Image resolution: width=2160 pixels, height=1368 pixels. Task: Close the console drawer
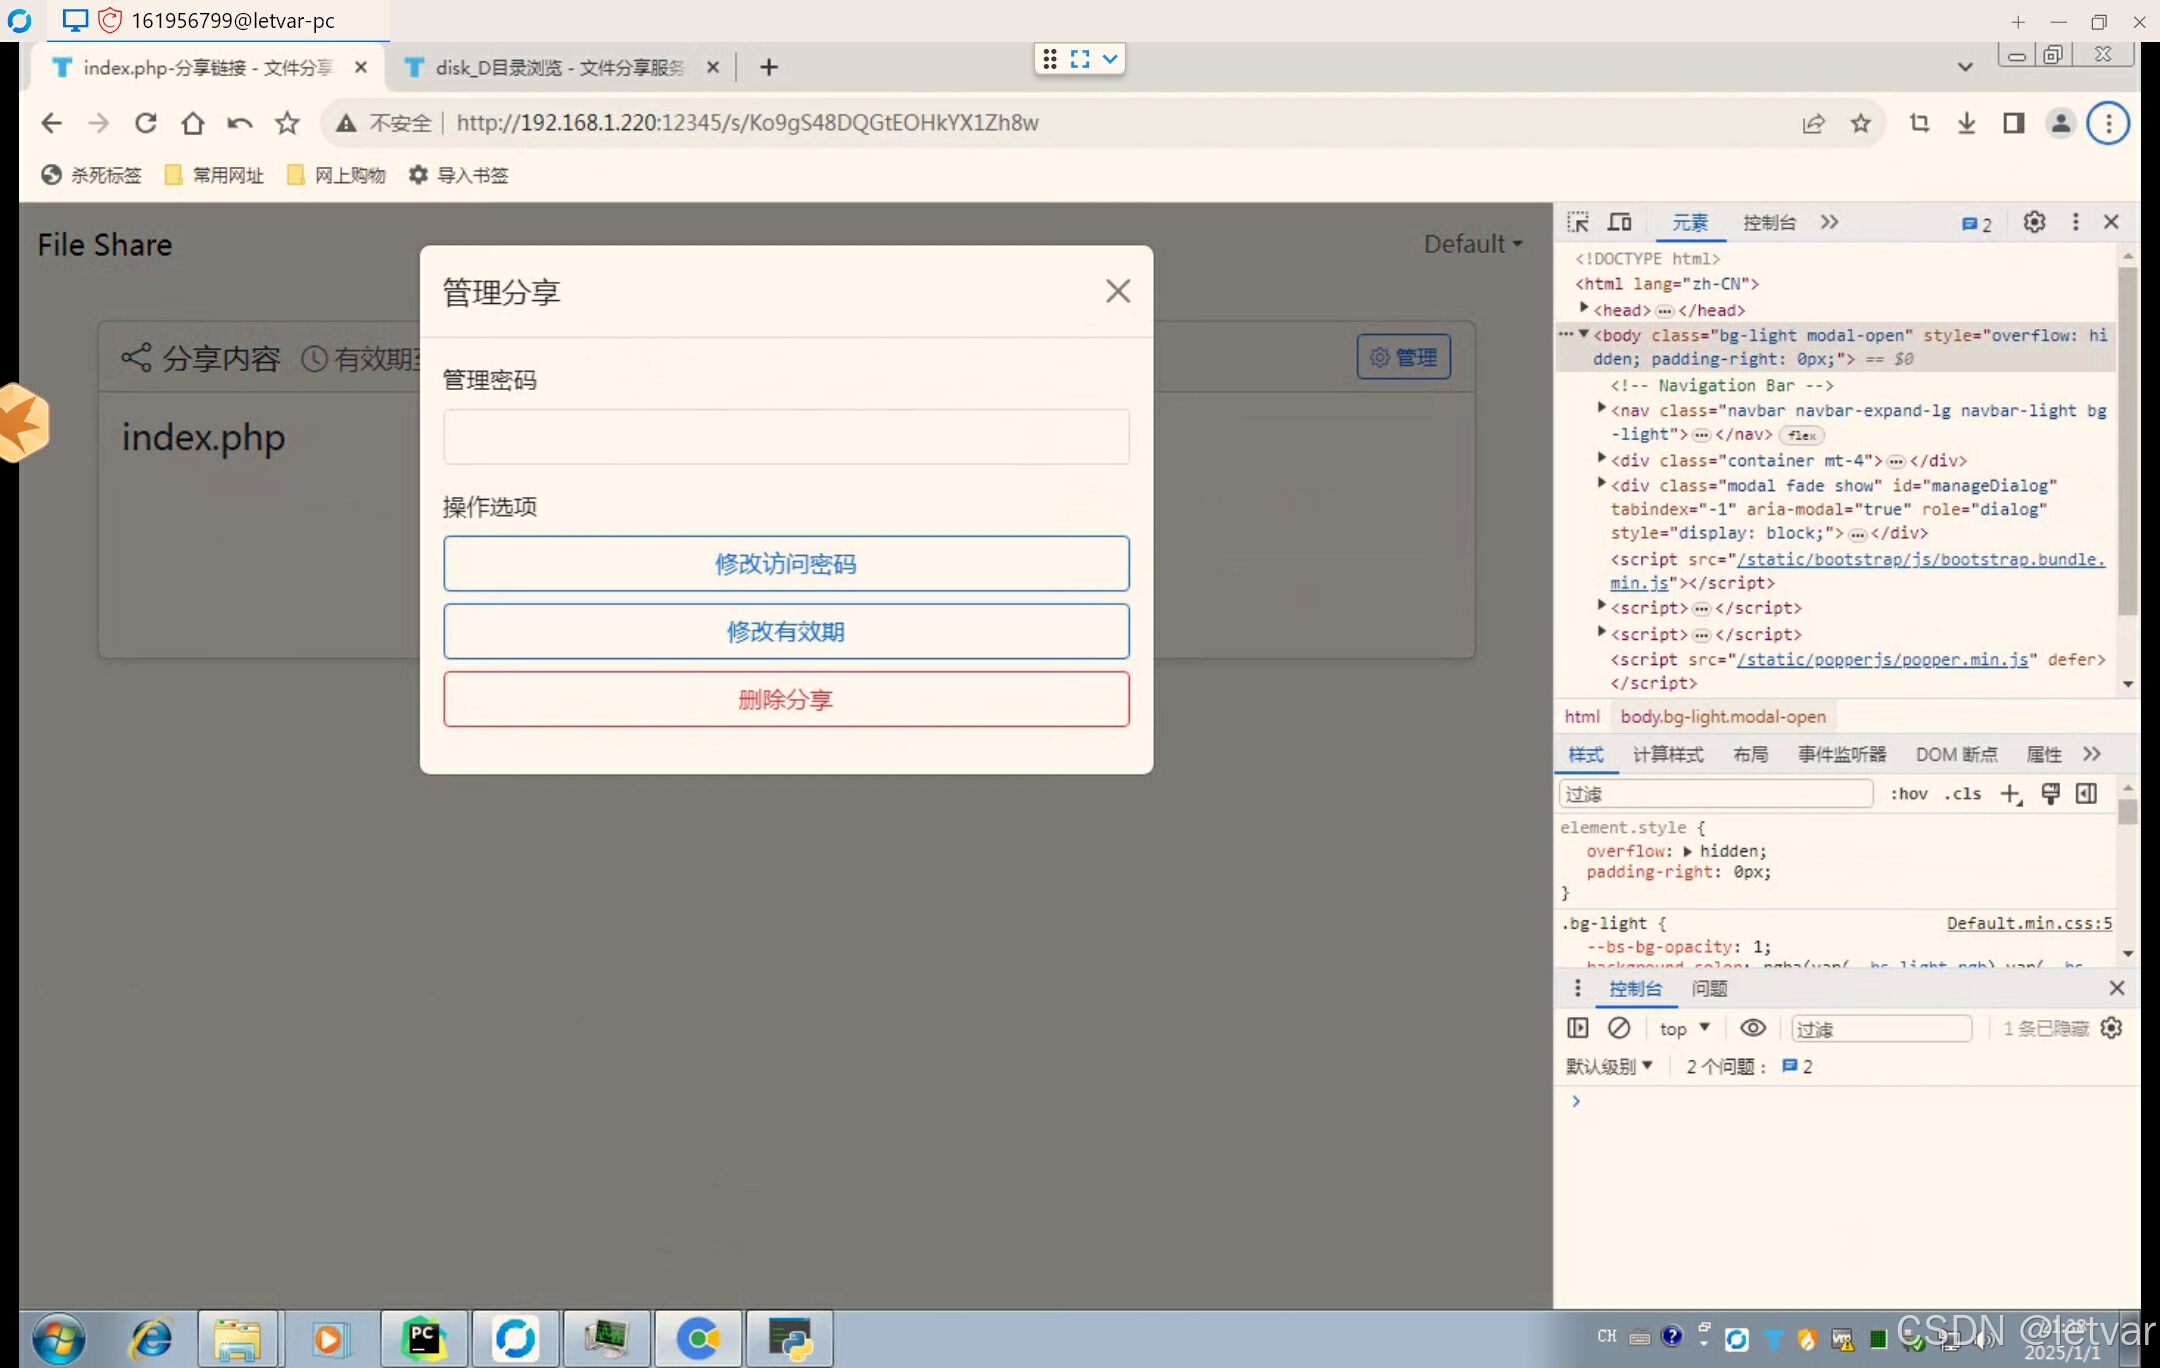[x=2116, y=988]
